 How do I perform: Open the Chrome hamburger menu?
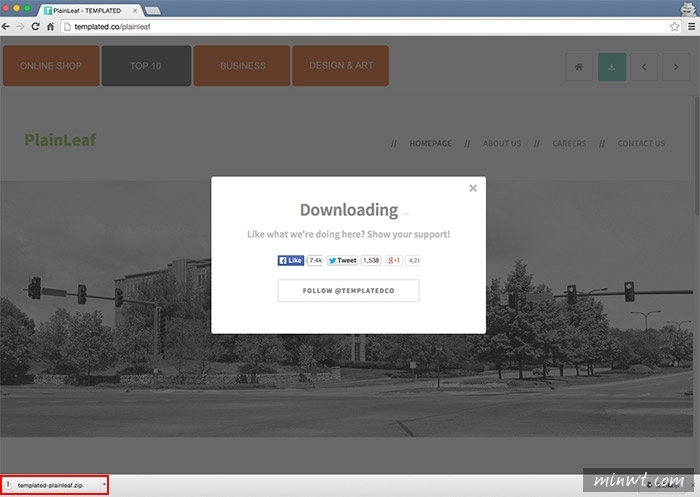[x=691, y=27]
